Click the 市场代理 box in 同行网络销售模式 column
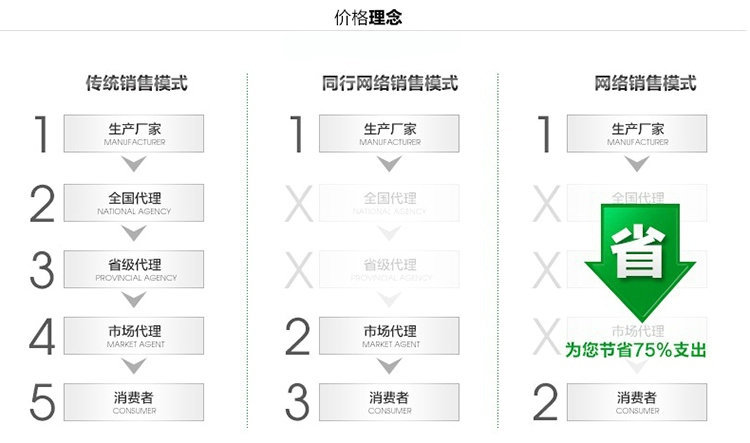Screen dimensions: 750x443 (x=389, y=336)
